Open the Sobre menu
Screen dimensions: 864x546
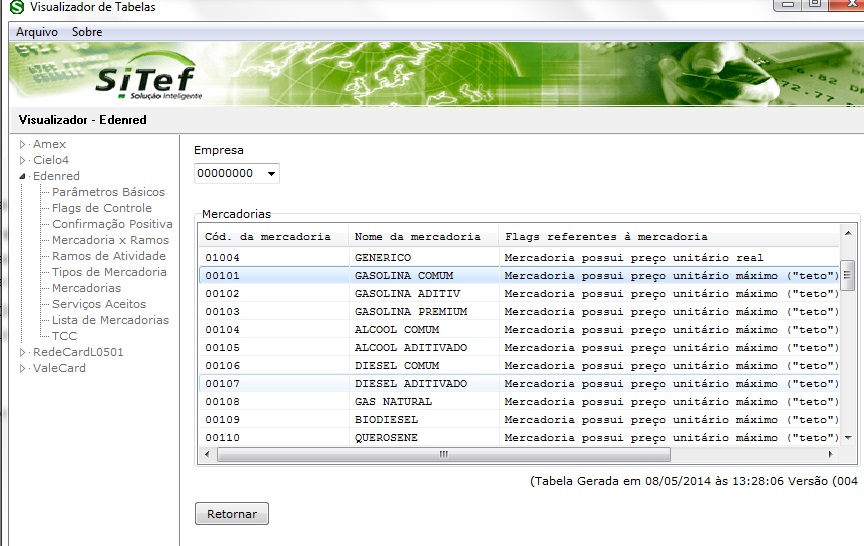pyautogui.click(x=87, y=32)
